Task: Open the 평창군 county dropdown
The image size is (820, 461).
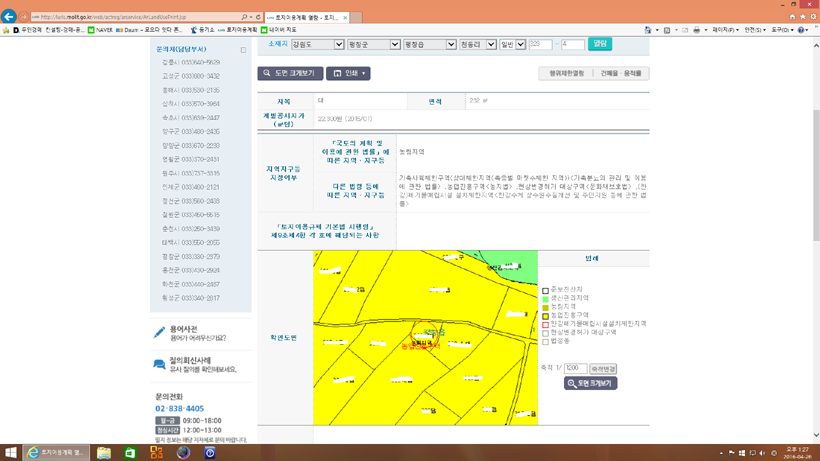Action: (373, 44)
